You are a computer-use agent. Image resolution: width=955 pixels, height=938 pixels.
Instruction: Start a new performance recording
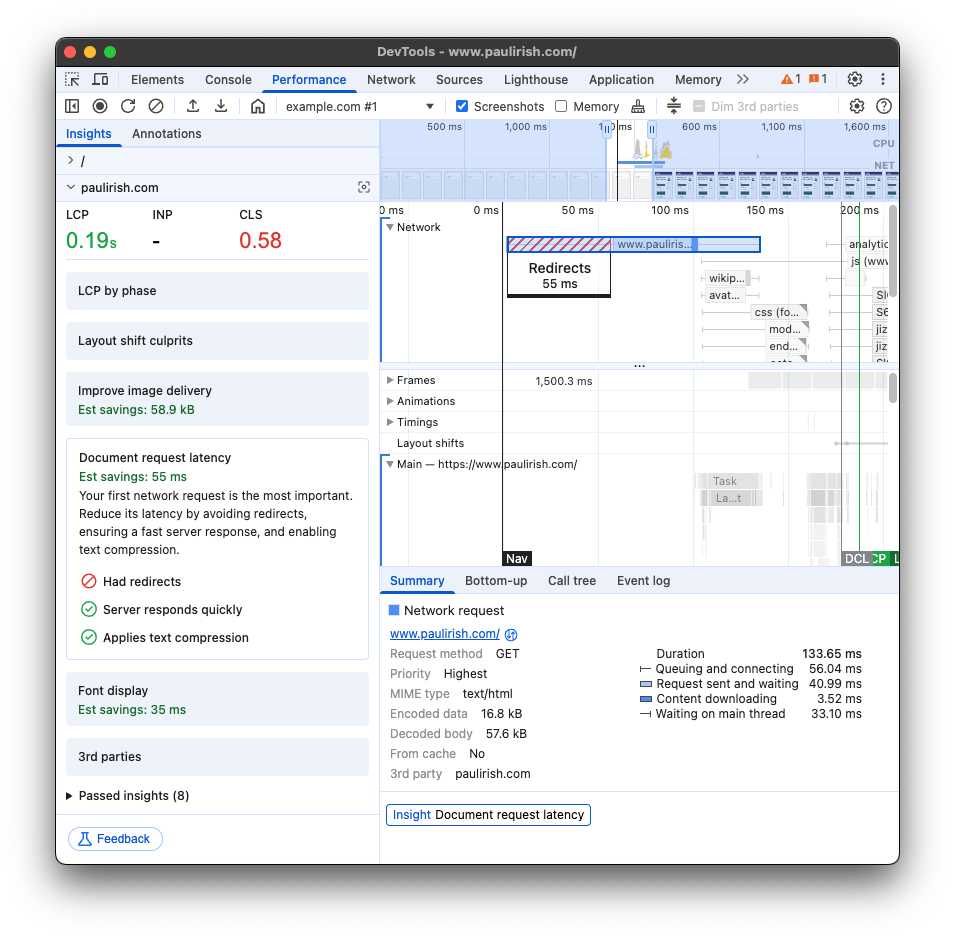point(100,106)
